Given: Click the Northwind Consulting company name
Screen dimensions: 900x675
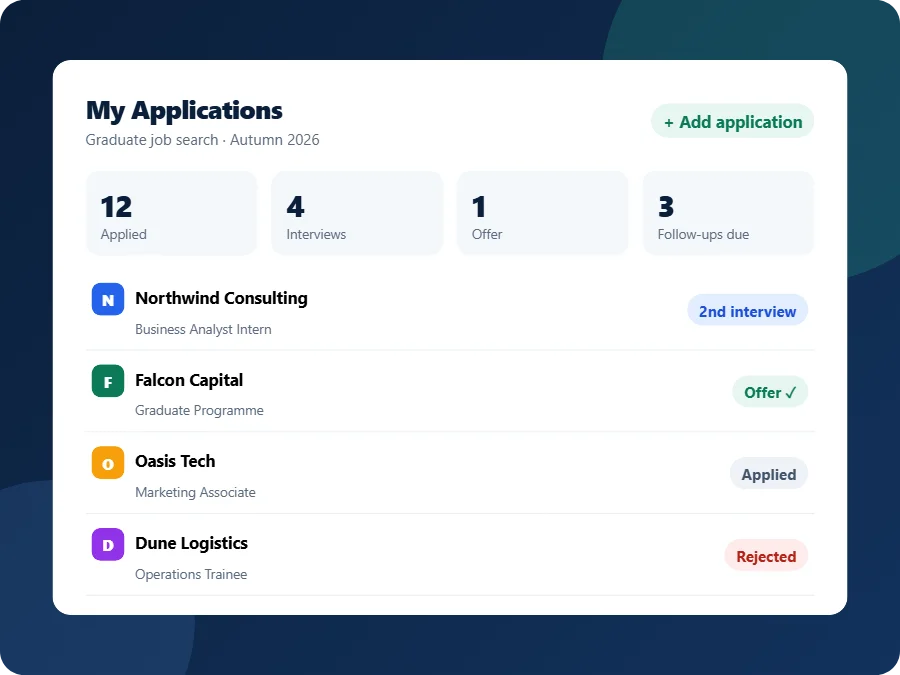Looking at the screenshot, I should (221, 298).
